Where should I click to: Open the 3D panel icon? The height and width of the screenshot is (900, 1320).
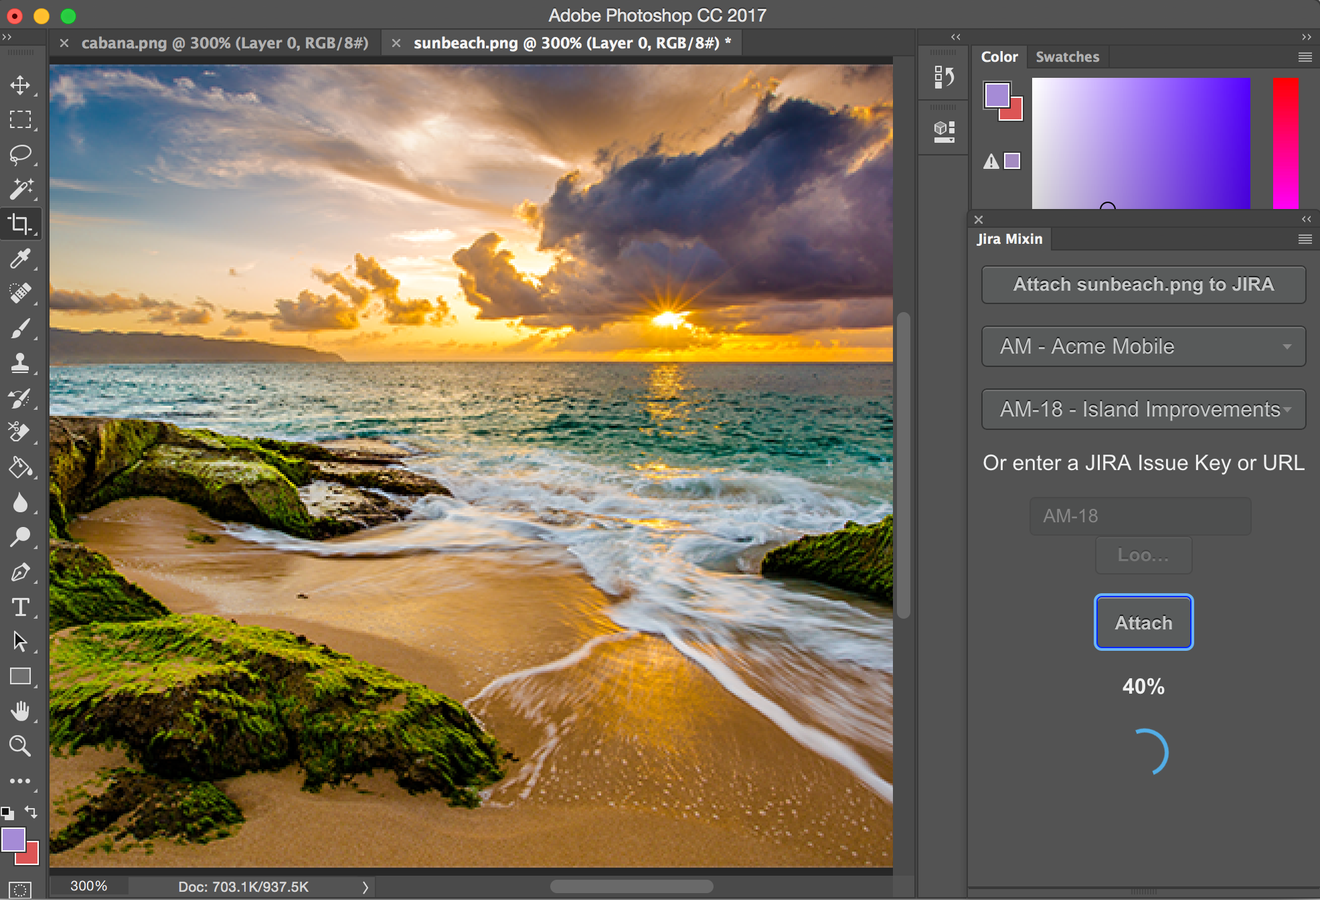944,131
